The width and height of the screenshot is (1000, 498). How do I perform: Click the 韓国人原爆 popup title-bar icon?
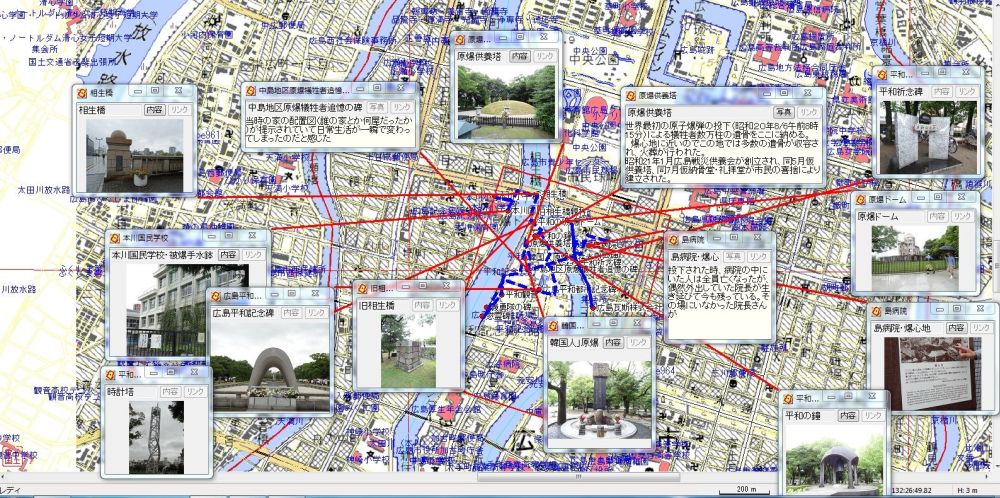point(553,325)
